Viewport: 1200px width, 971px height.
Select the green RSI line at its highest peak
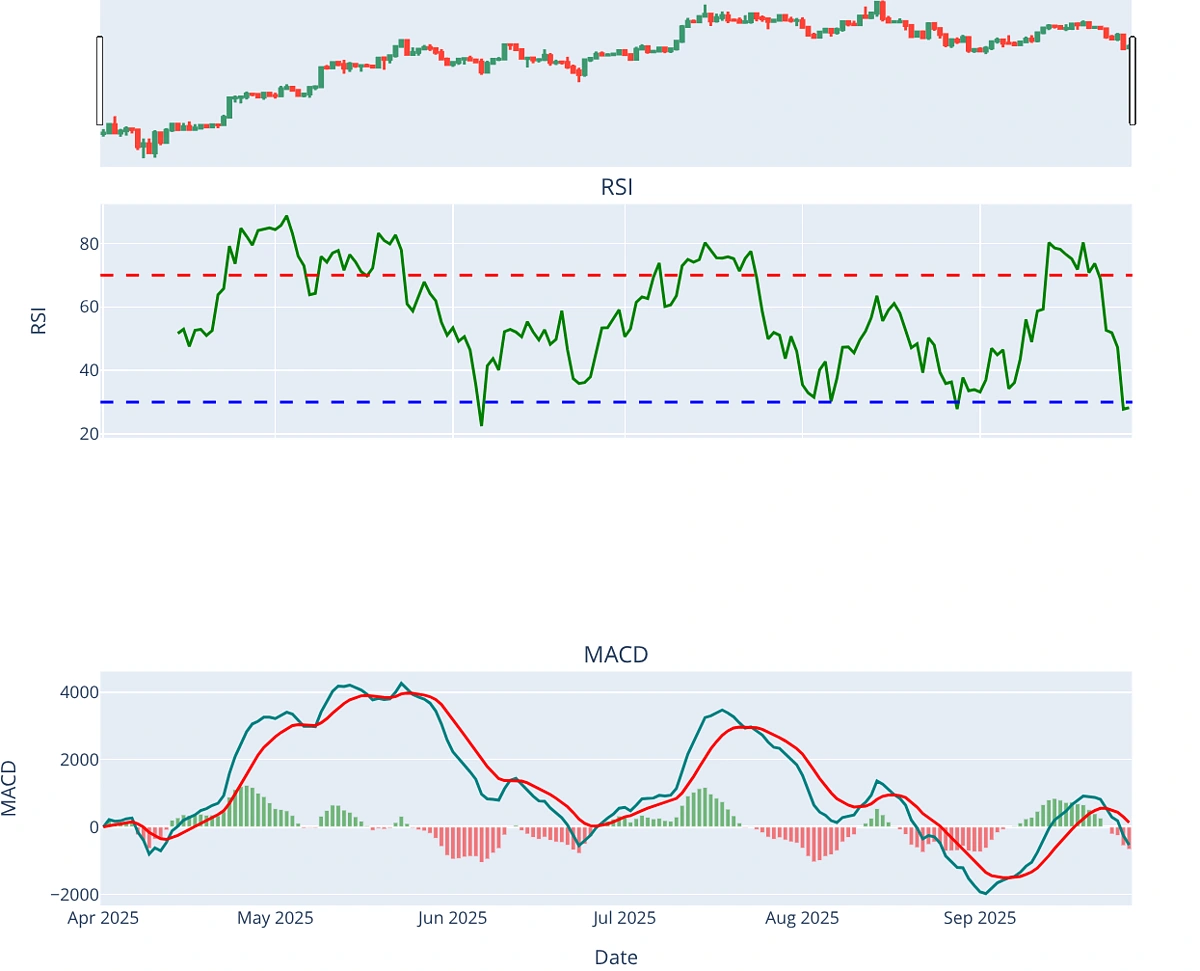[287, 215]
